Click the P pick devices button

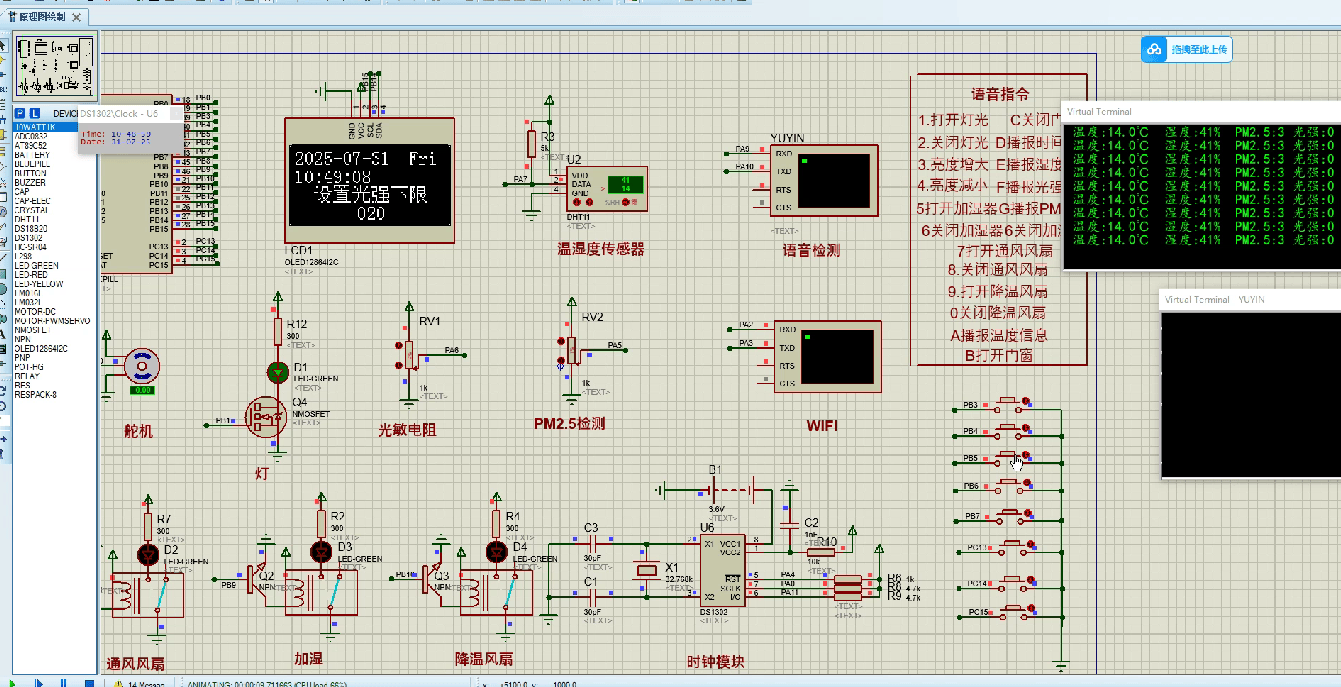[x=19, y=113]
